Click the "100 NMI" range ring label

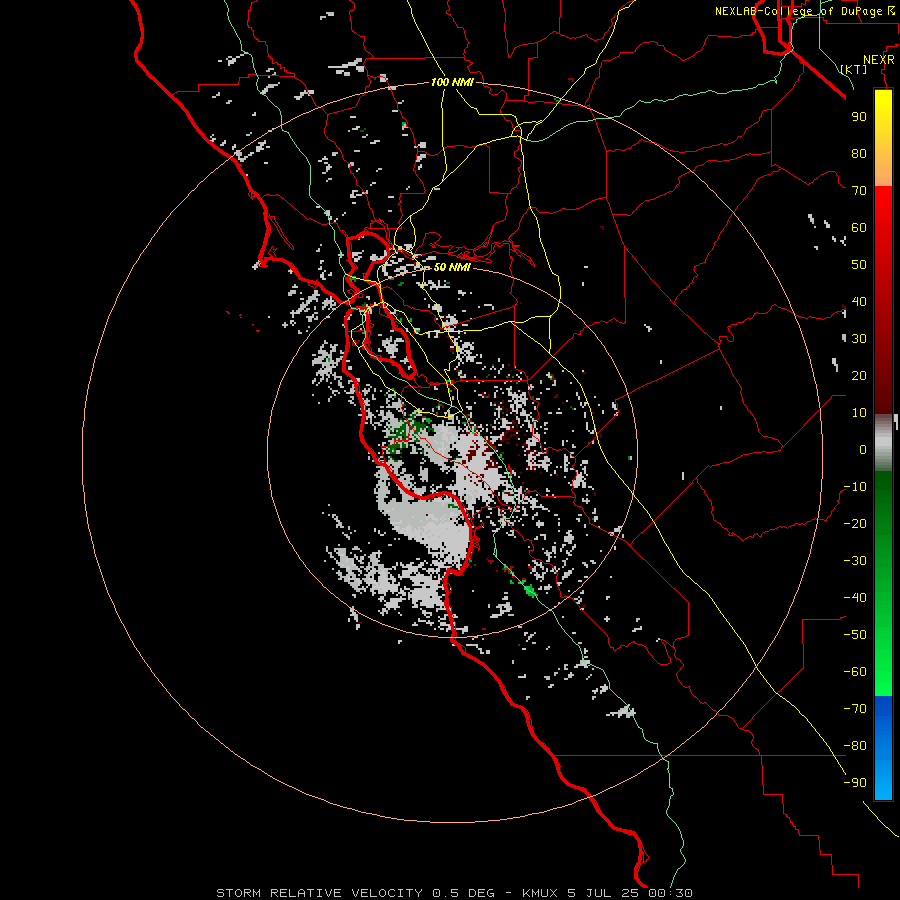(452, 82)
